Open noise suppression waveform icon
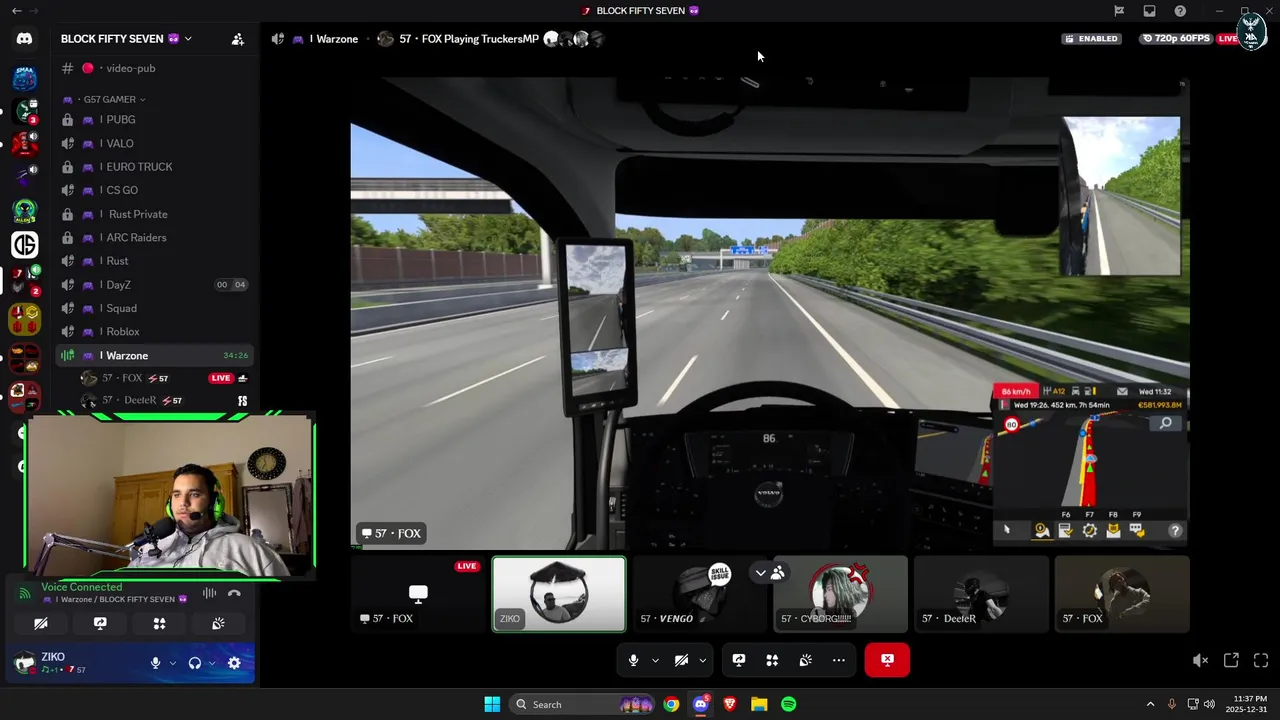The image size is (1280, 720). 209,593
